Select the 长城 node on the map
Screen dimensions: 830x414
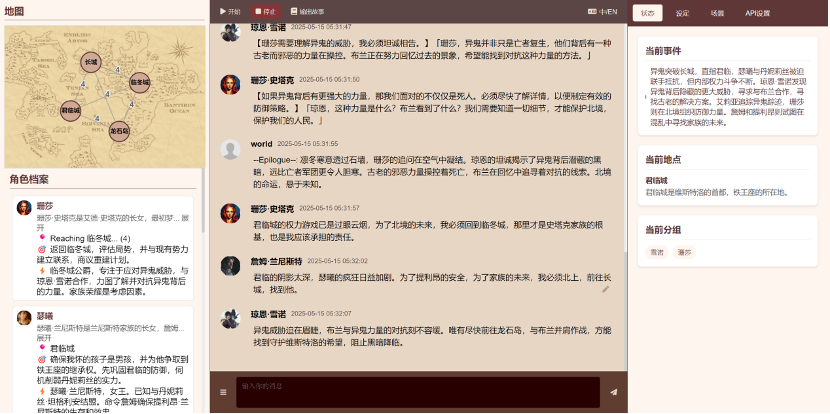[x=91, y=62]
